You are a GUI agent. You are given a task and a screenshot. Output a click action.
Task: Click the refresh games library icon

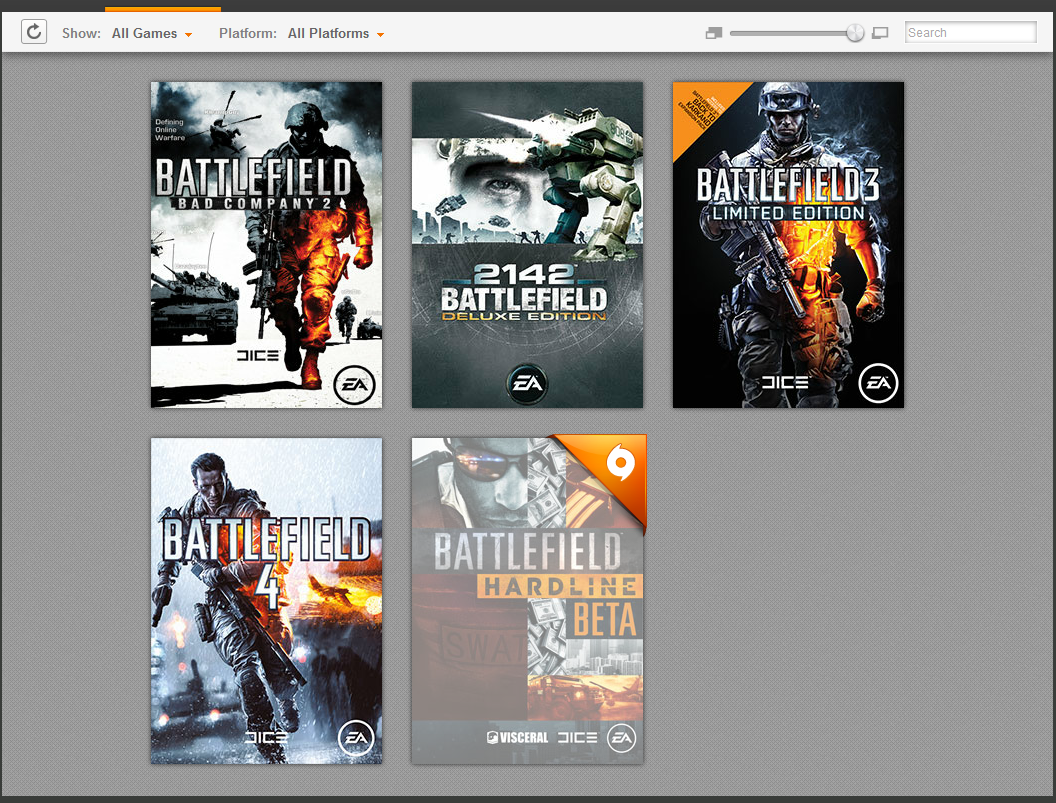(x=34, y=32)
